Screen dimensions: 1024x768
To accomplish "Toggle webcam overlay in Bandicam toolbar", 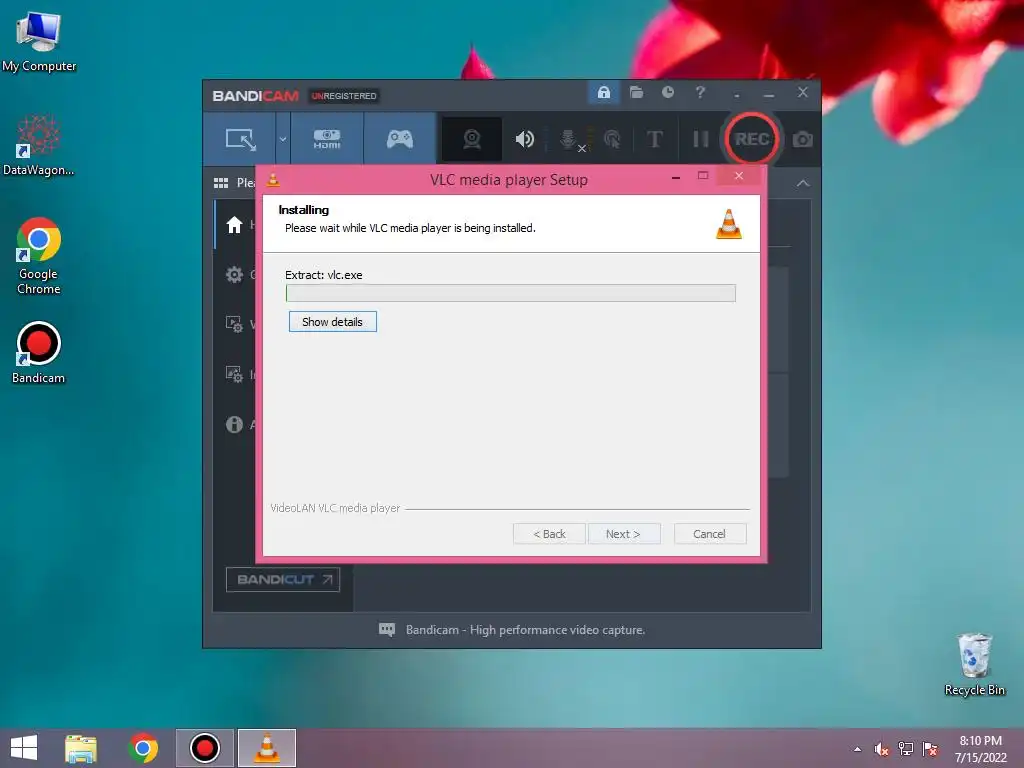I will [472, 139].
